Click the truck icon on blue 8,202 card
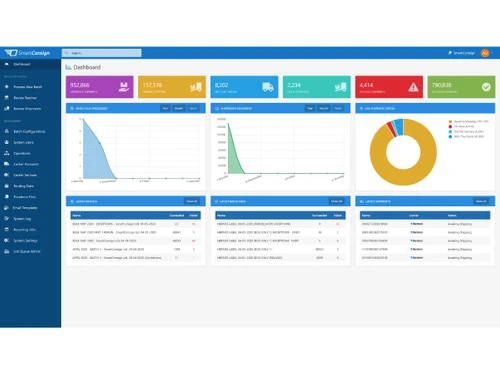Image resolution: width=500 pixels, height=375 pixels. tap(268, 87)
